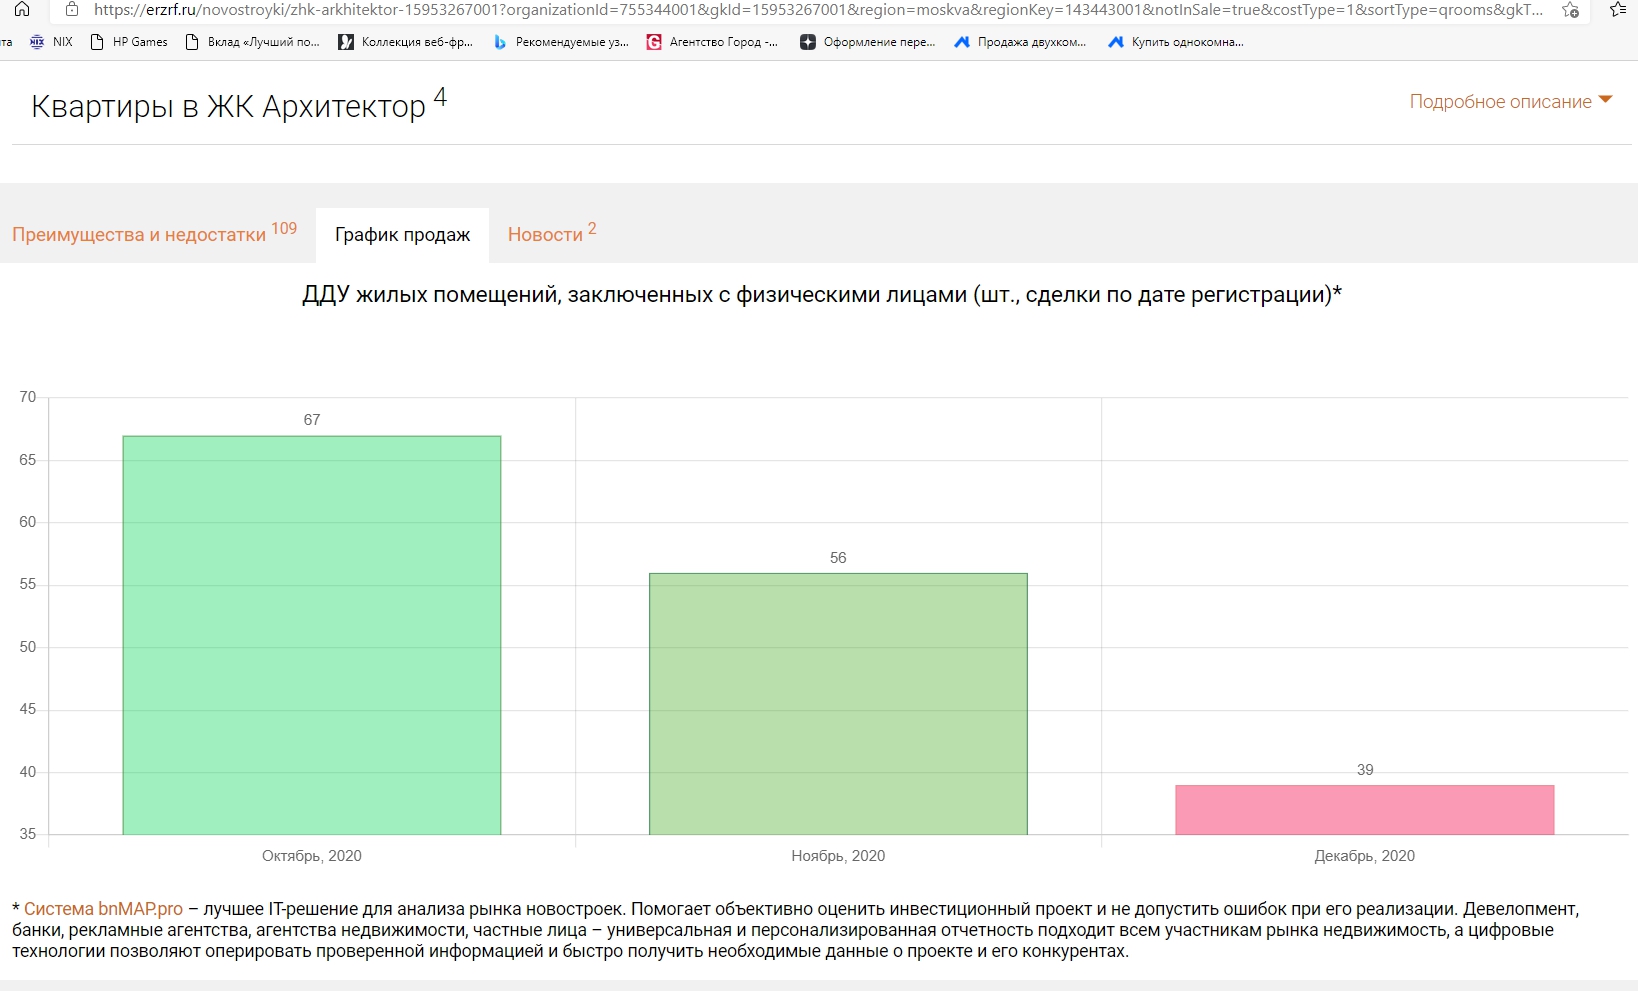Open the HP Games bookmark
The width and height of the screenshot is (1638, 991).
129,42
